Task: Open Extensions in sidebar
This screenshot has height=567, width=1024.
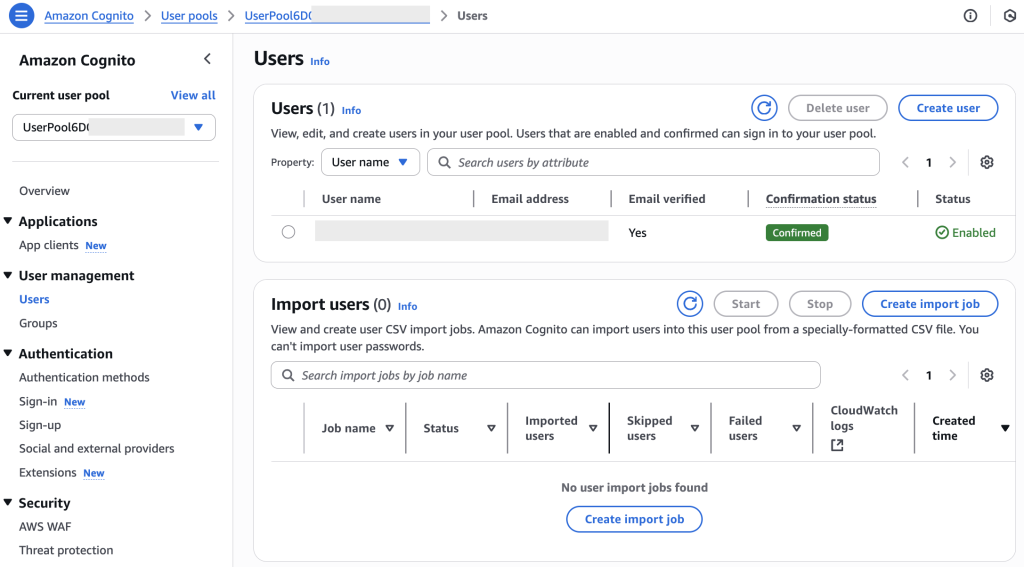Action: (x=48, y=472)
